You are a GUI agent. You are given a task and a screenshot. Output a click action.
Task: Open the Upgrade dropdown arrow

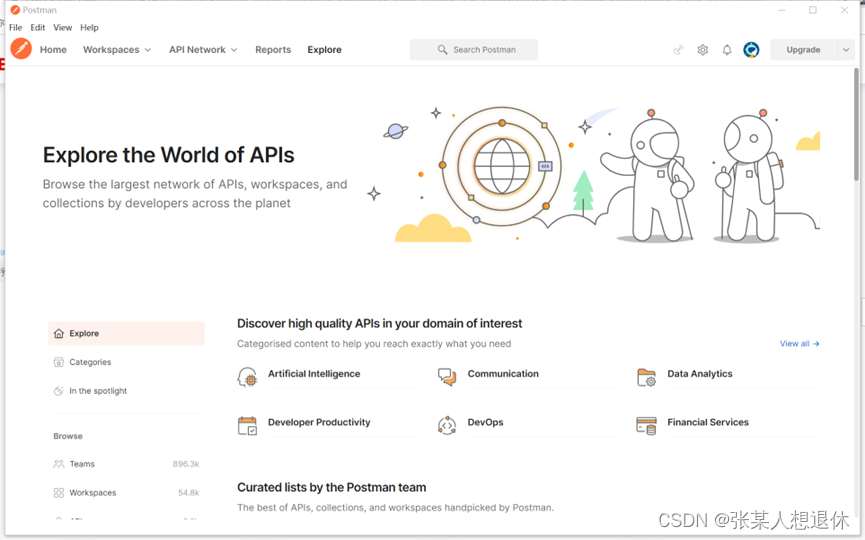pyautogui.click(x=846, y=50)
